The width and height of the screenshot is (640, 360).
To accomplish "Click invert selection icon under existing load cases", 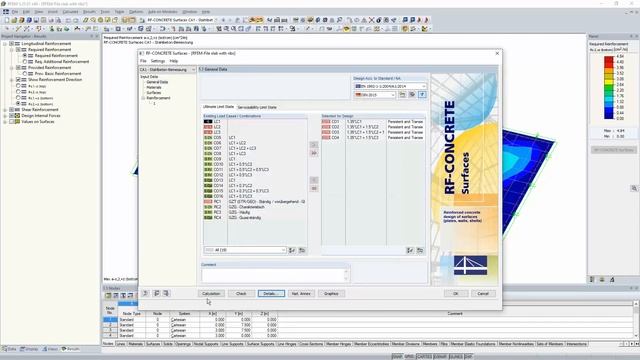I will click(302, 250).
